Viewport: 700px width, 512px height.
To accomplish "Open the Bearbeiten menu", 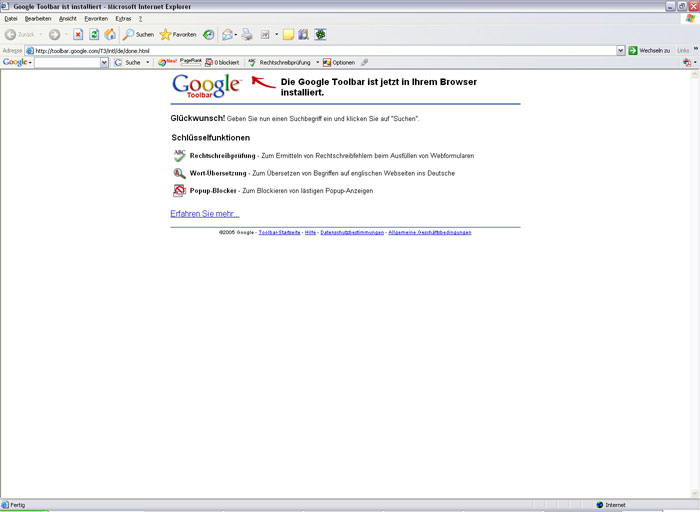I will (38, 19).
